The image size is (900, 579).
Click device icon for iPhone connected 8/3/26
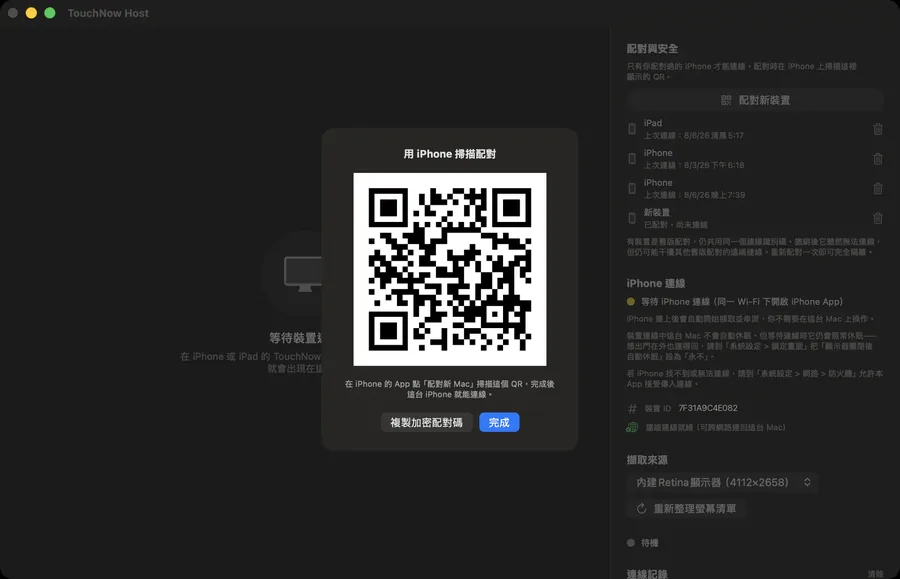(632, 159)
